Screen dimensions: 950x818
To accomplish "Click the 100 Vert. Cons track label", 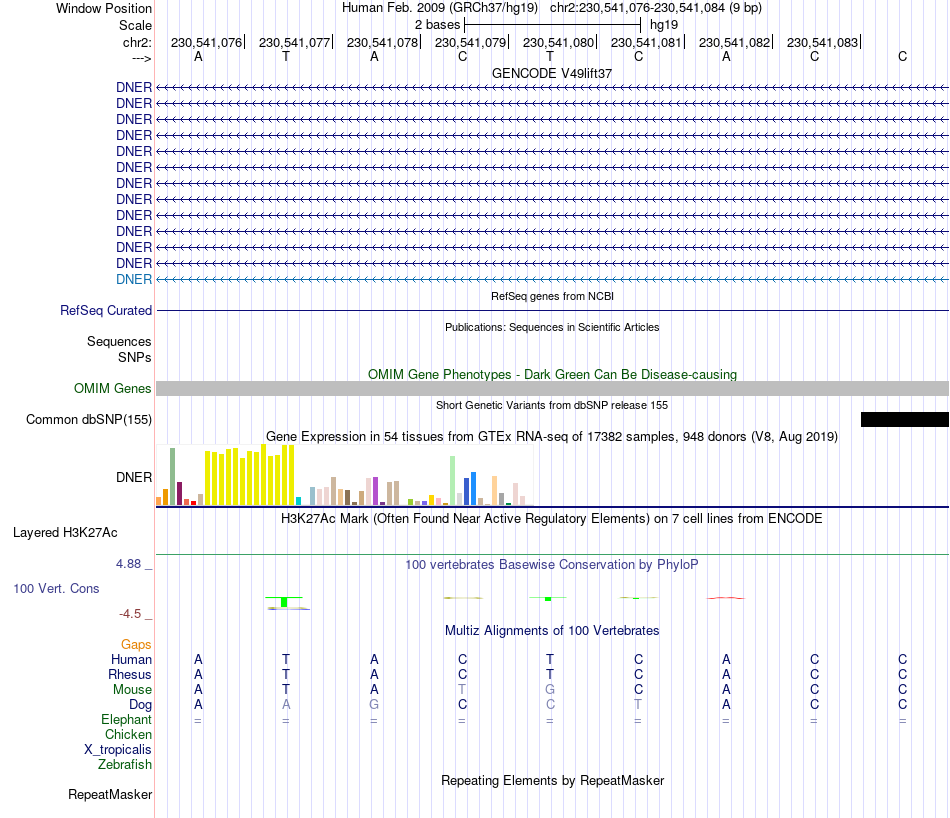I will click(56, 588).
